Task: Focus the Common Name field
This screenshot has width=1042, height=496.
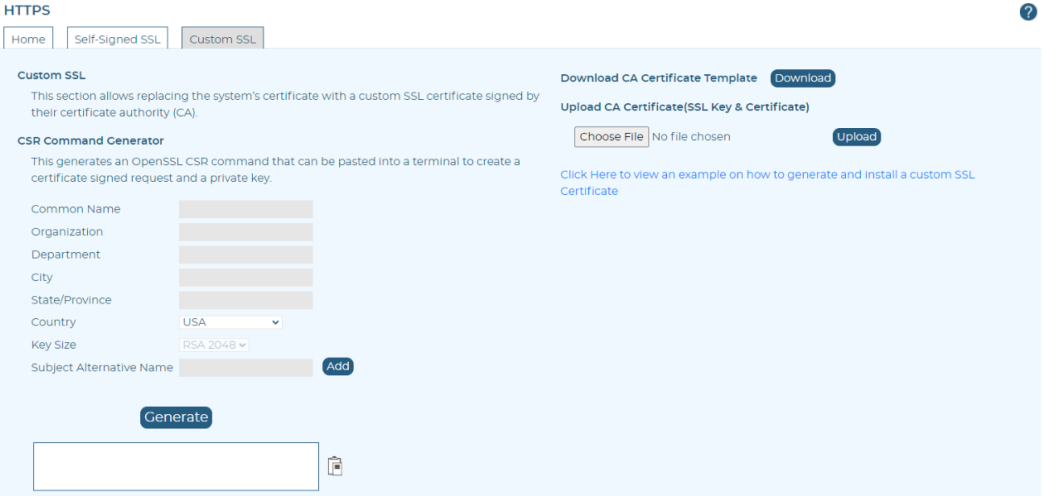Action: point(245,209)
